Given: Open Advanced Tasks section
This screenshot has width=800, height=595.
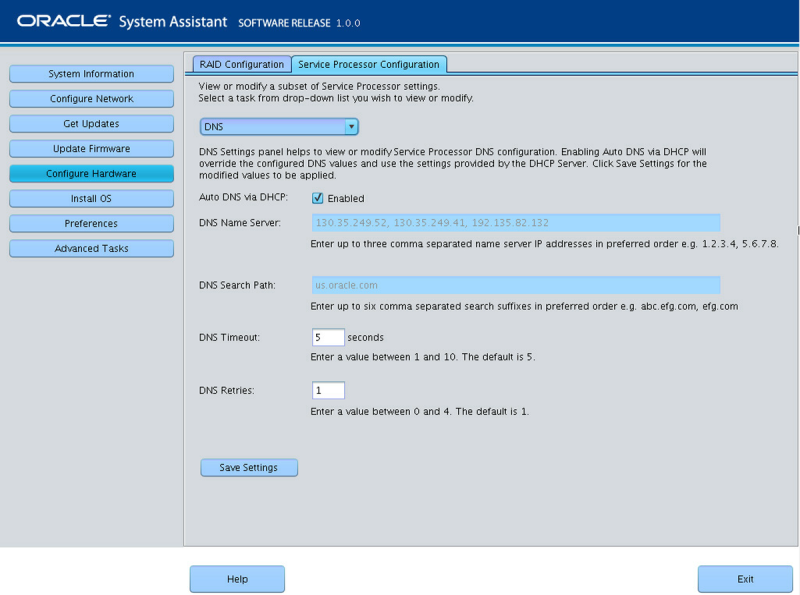Looking at the screenshot, I should point(91,249).
